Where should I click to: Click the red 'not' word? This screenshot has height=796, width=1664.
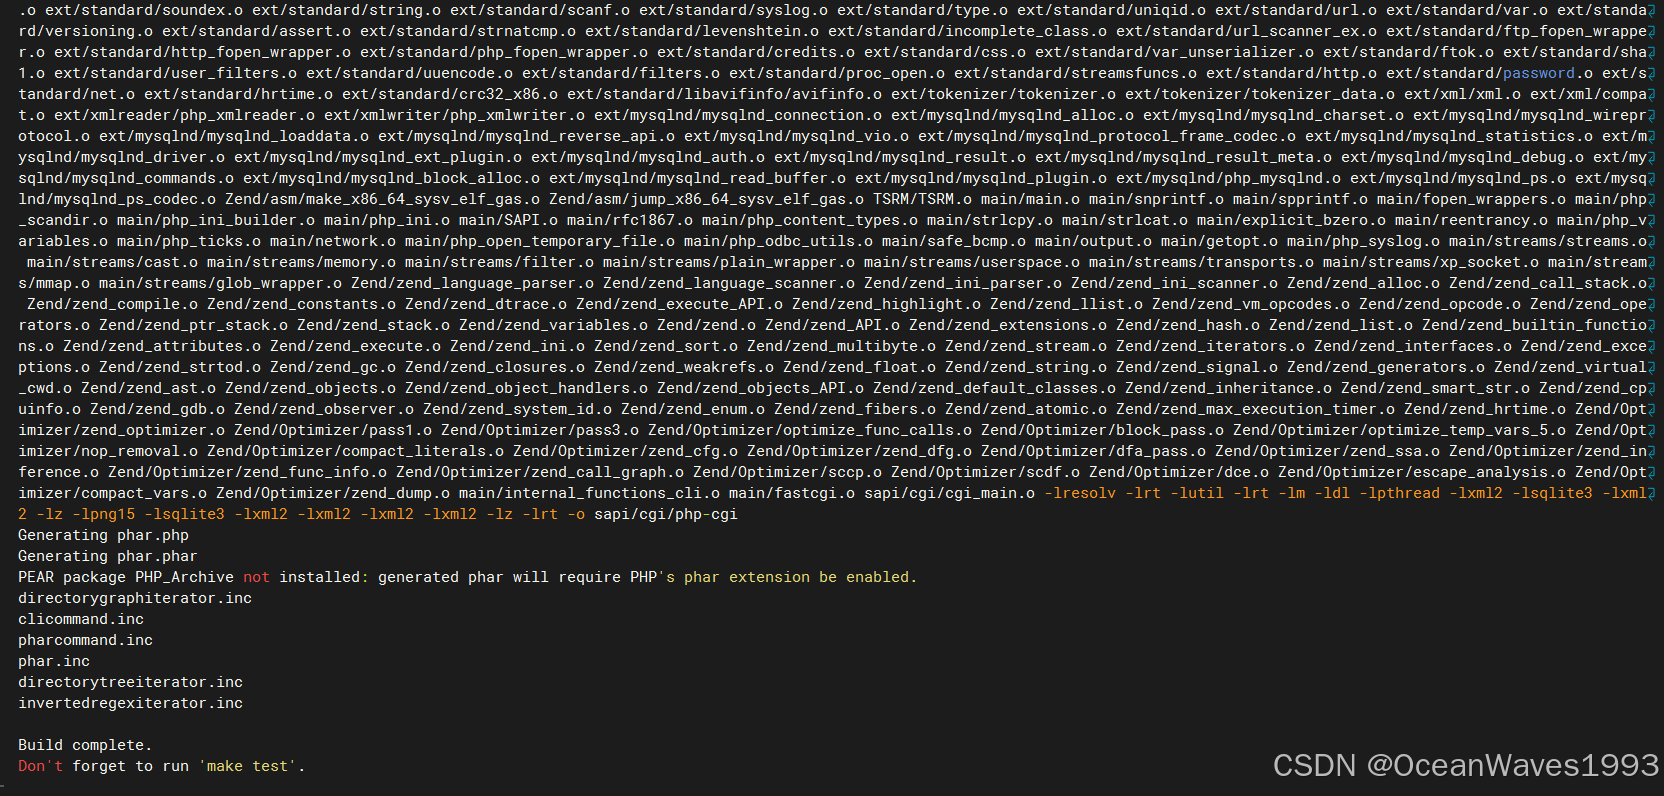click(x=256, y=577)
